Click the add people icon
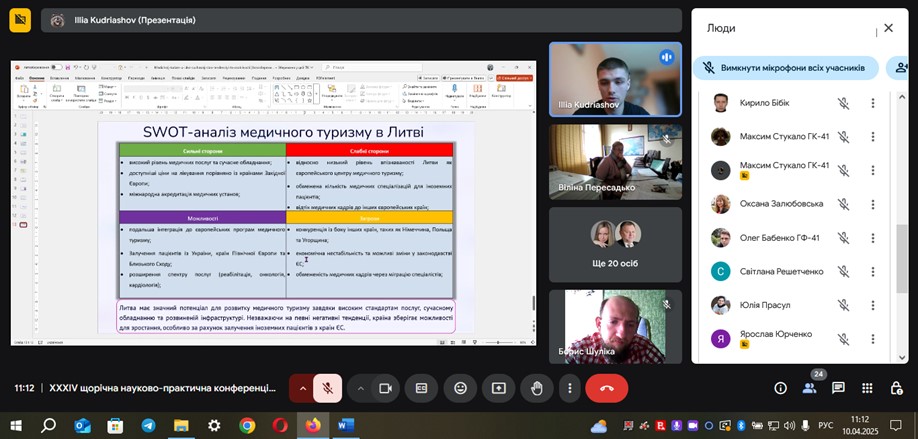918x439 pixels. [x=897, y=67]
